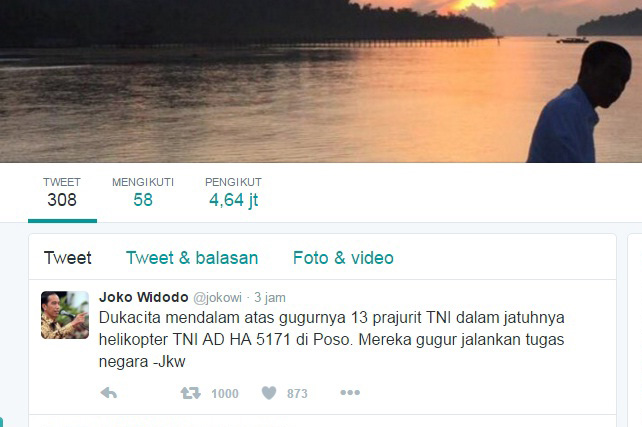Like the tweet with the heart icon
This screenshot has width=642, height=427.
(x=269, y=393)
